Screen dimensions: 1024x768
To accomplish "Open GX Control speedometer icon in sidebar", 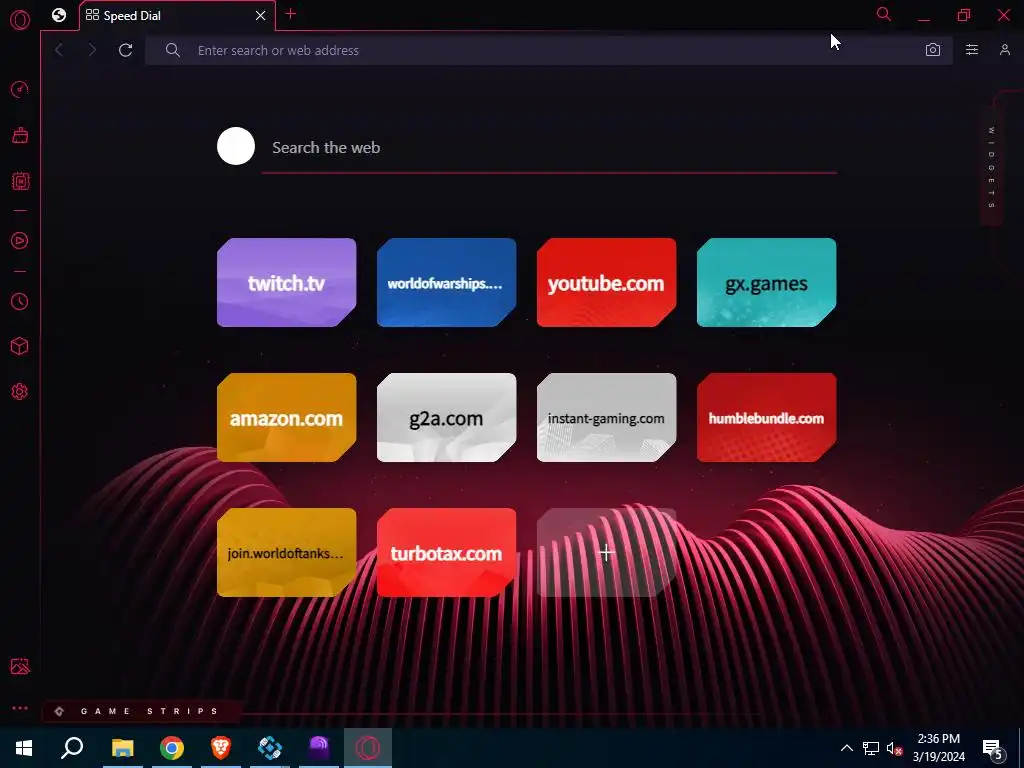I will point(20,89).
